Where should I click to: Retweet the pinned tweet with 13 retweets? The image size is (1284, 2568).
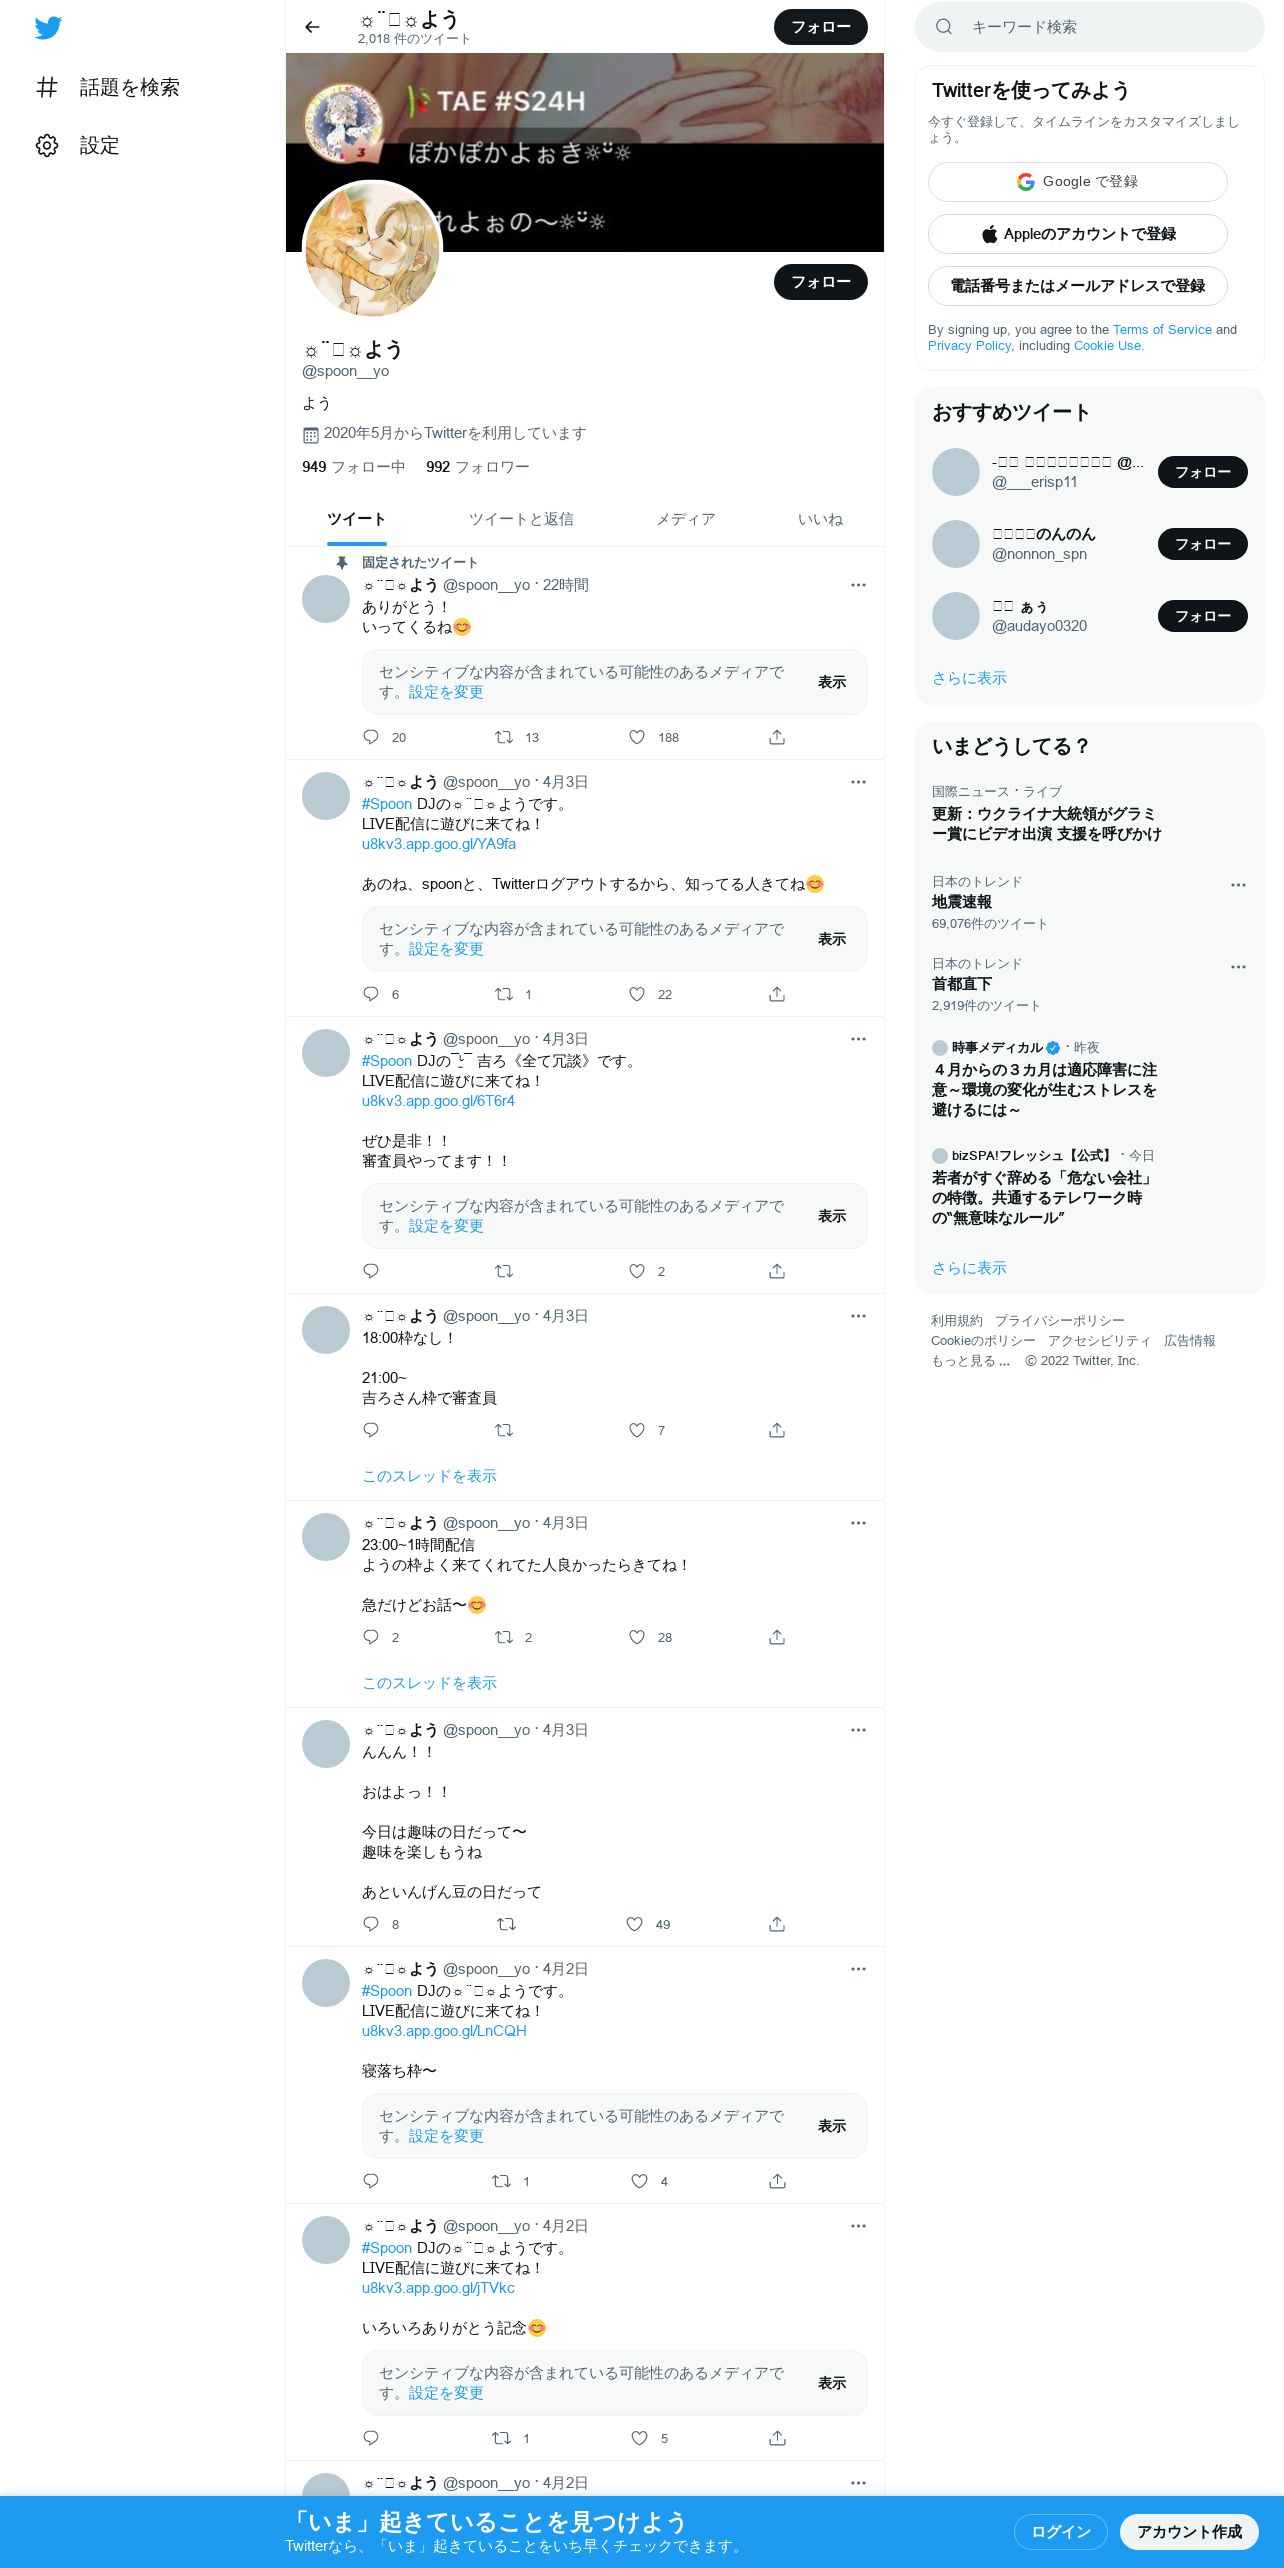click(x=504, y=737)
